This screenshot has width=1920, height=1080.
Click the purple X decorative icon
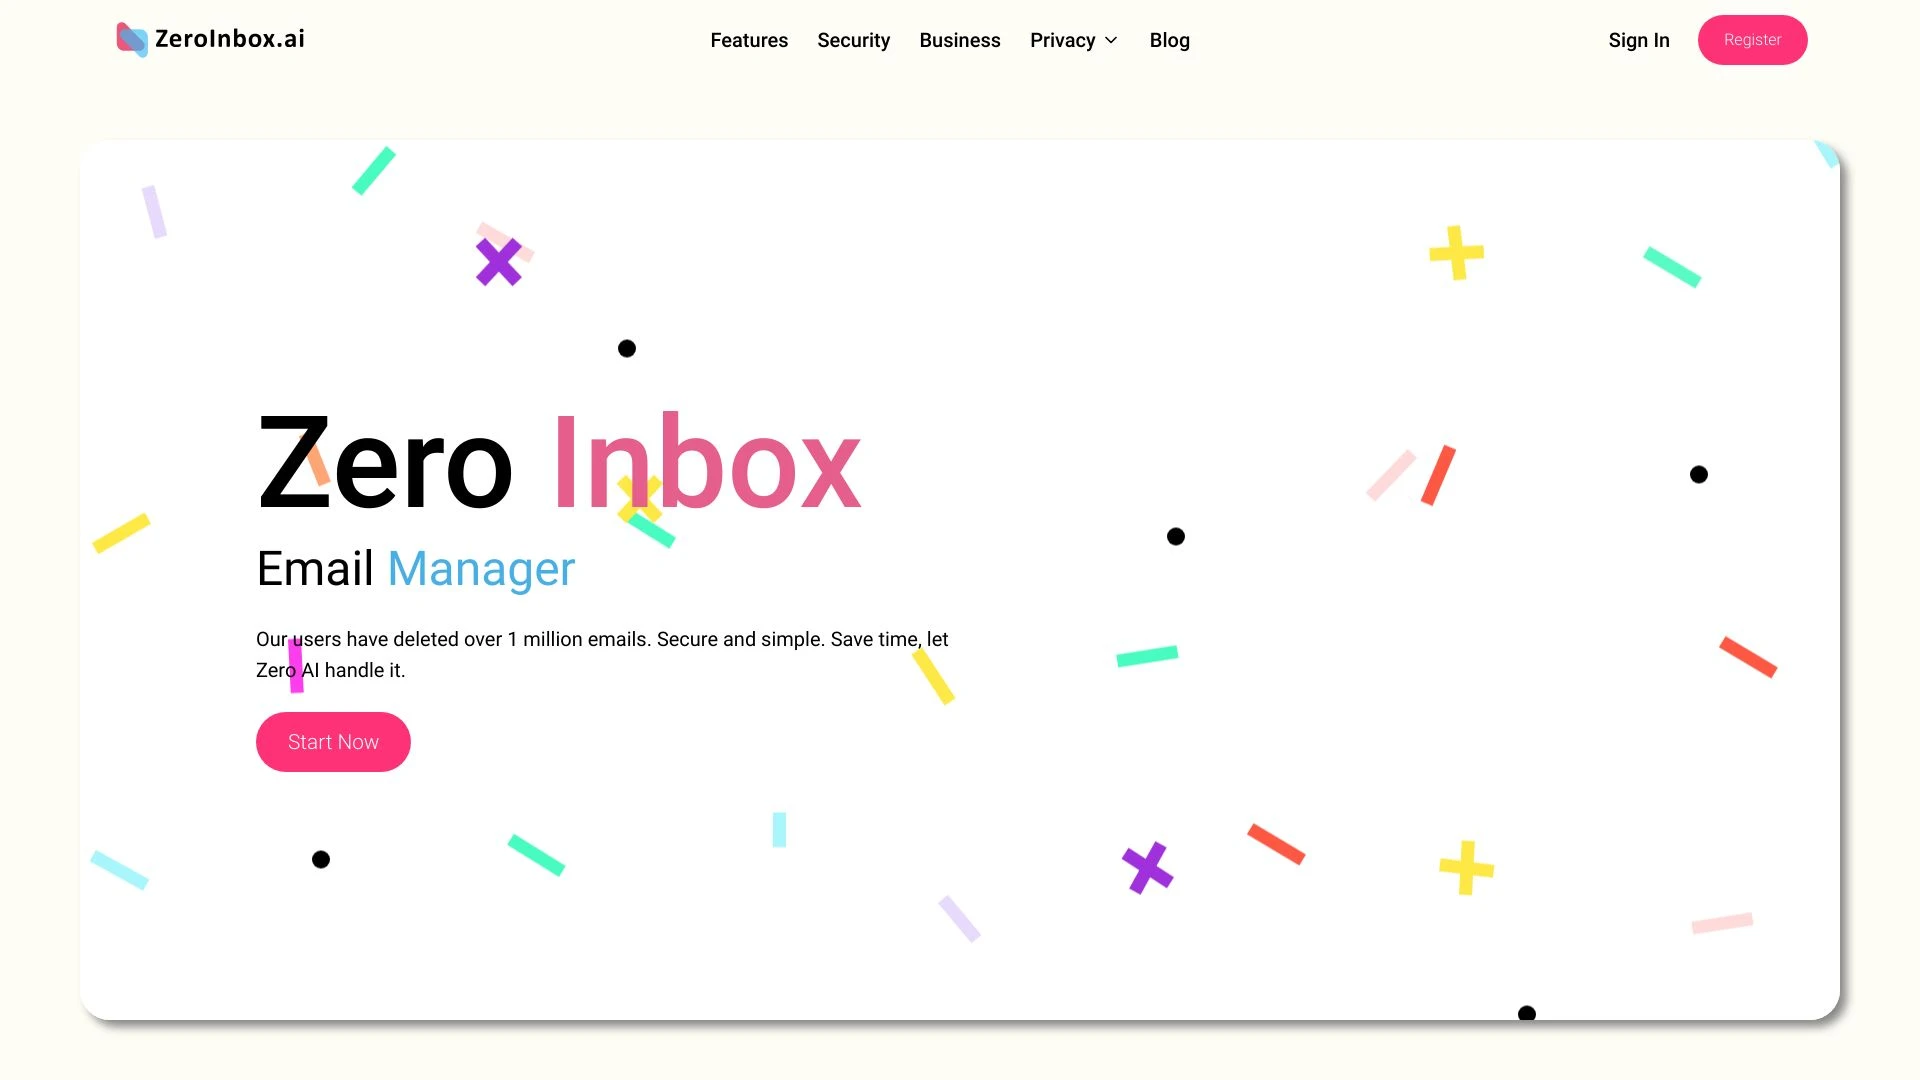point(498,261)
